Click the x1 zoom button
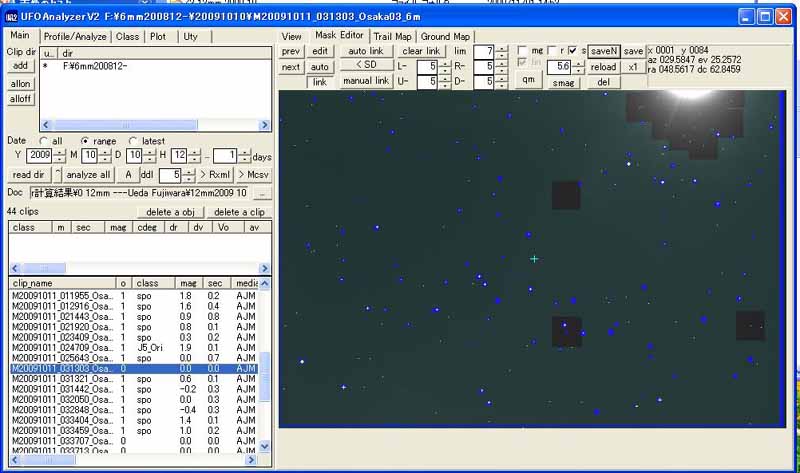Screen dimensions: 800x473 (633, 67)
